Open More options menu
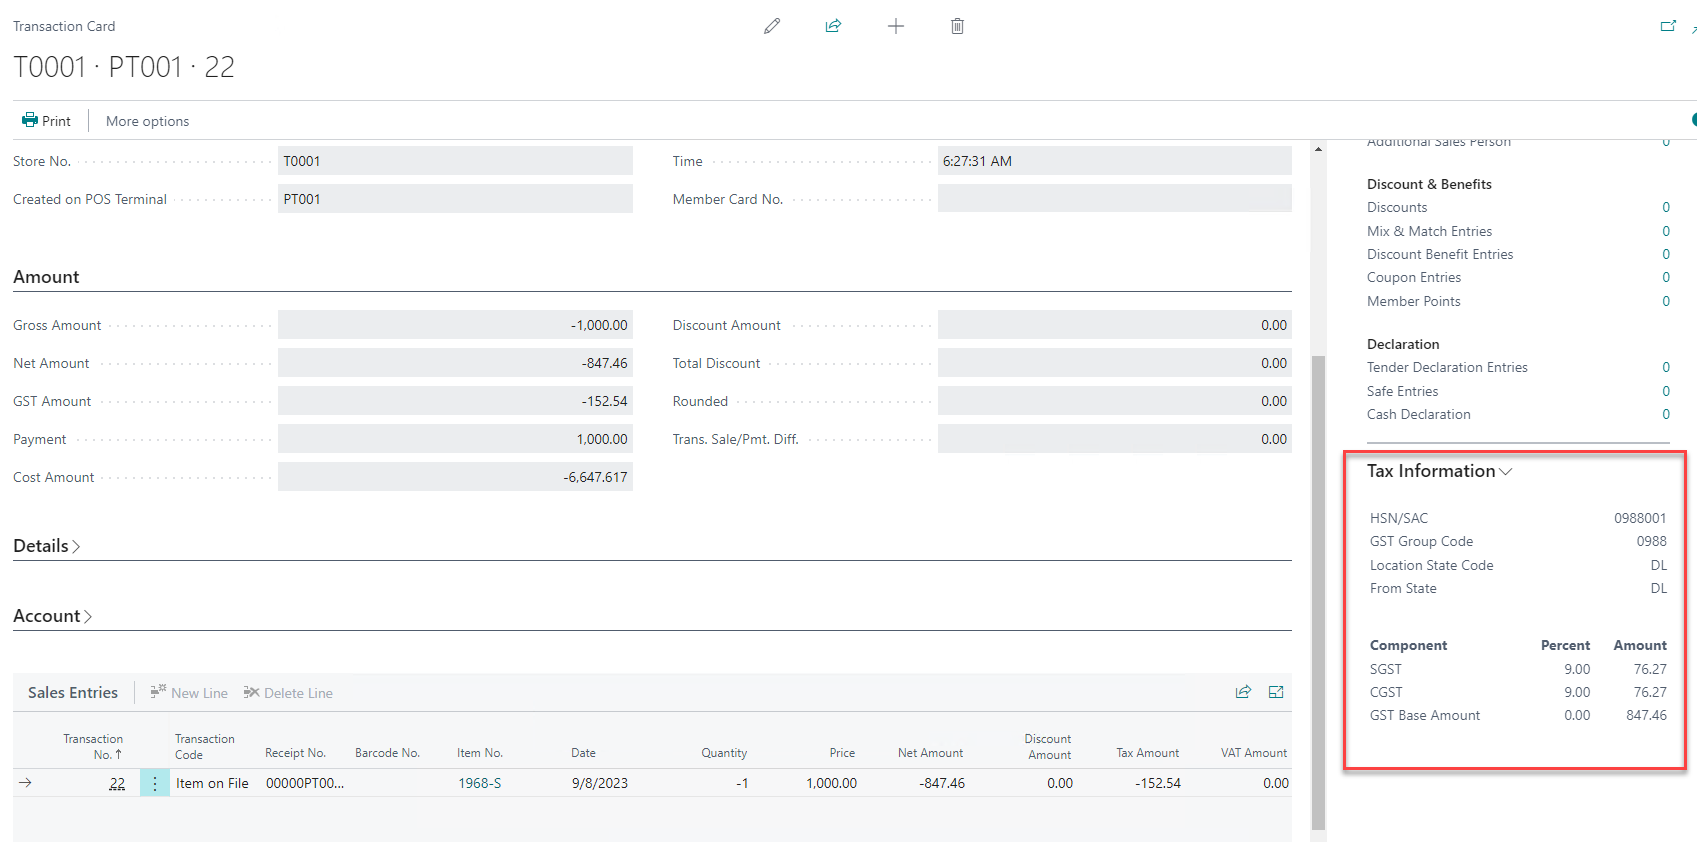 [147, 121]
